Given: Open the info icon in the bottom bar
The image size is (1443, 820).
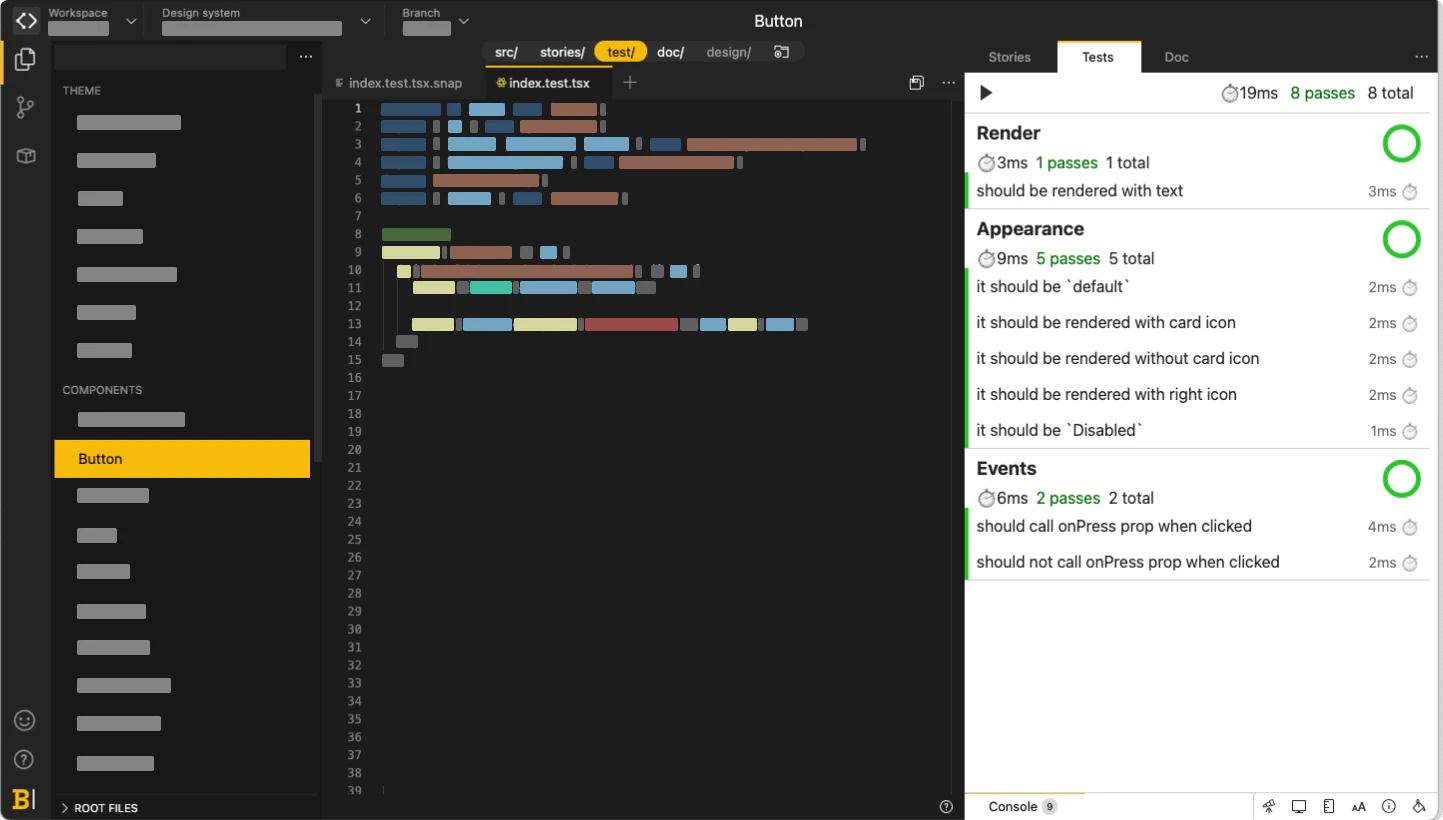Looking at the screenshot, I should tap(1389, 806).
